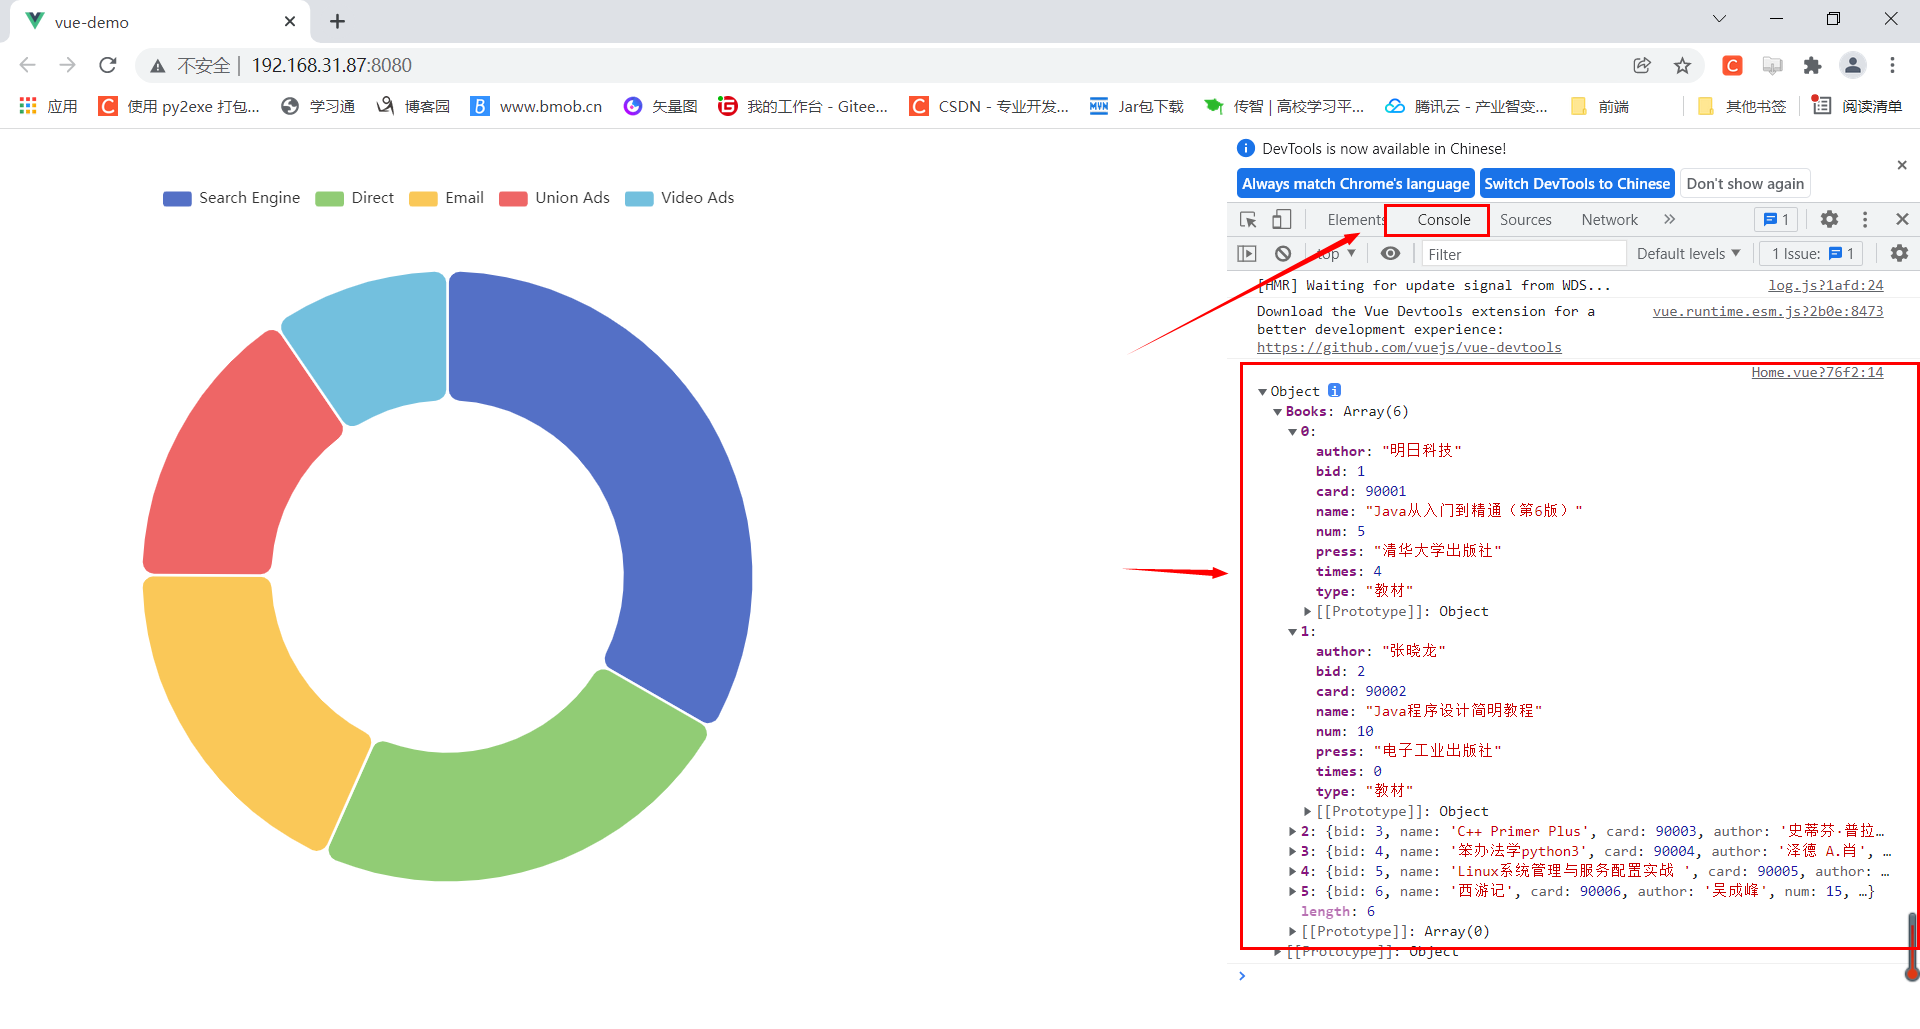Click the console Filter input field

[1523, 254]
